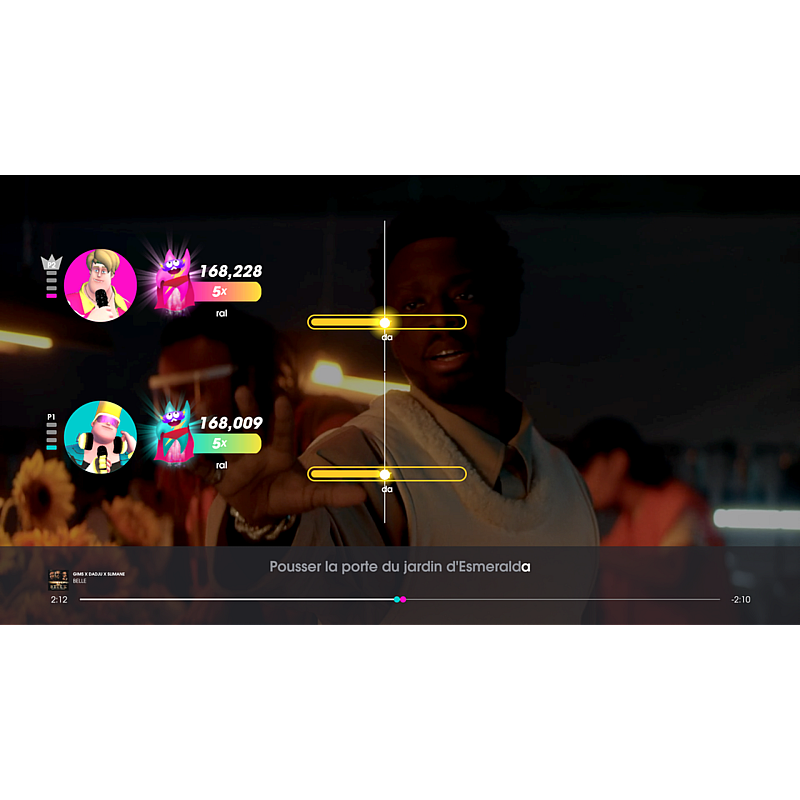Click the pink mascot beside score 168,228

click(x=174, y=280)
